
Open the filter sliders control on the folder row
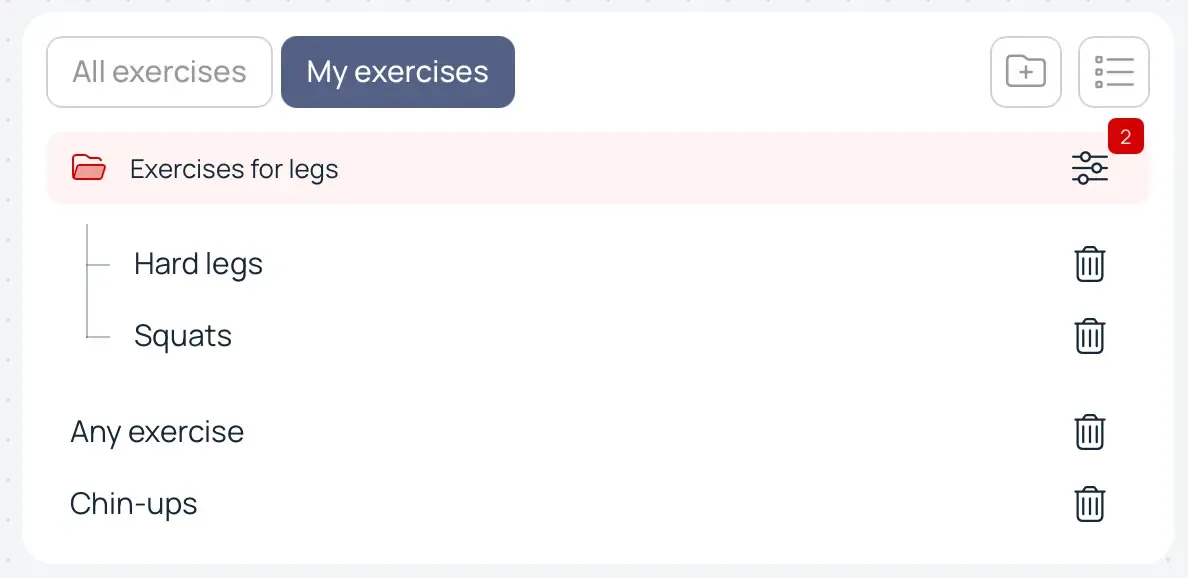point(1089,168)
